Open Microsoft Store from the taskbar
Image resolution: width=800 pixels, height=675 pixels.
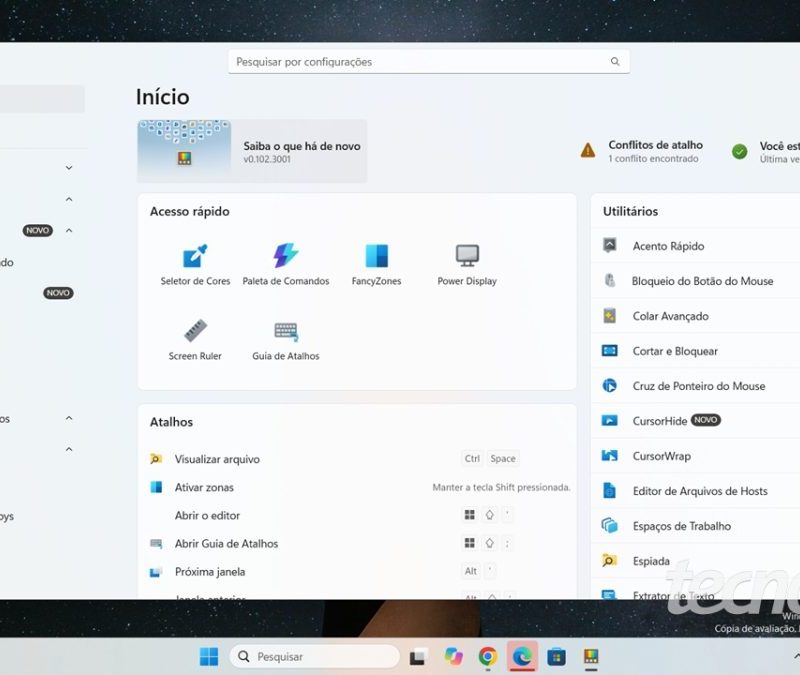pos(556,657)
